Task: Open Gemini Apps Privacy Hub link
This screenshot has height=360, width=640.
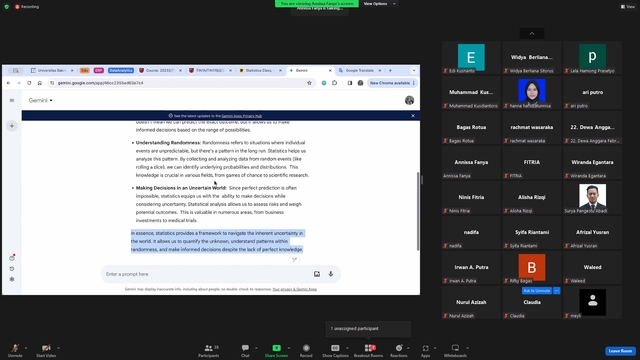Action: tap(242, 116)
